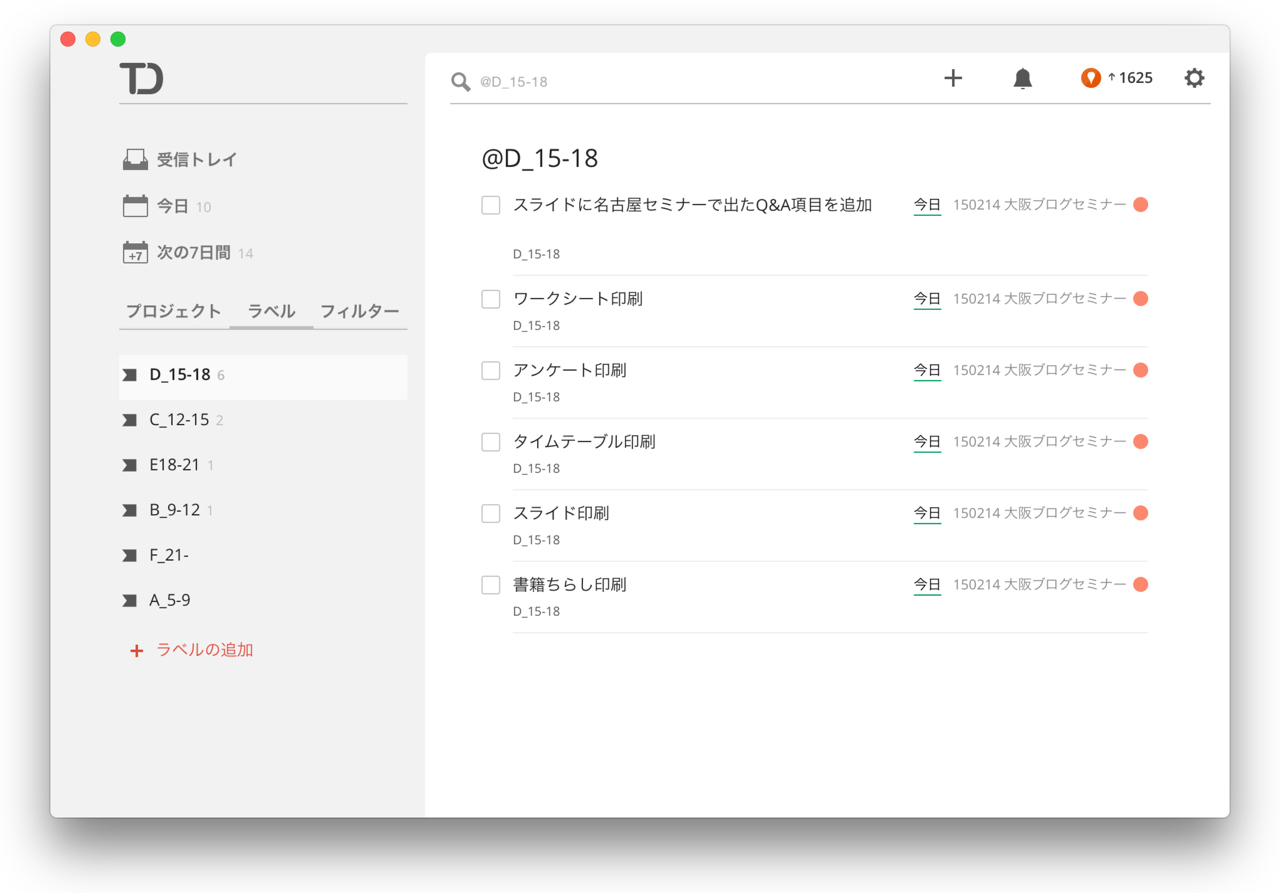This screenshot has width=1280, height=893.
Task: Switch to the プロジェクト tab
Action: 173,311
